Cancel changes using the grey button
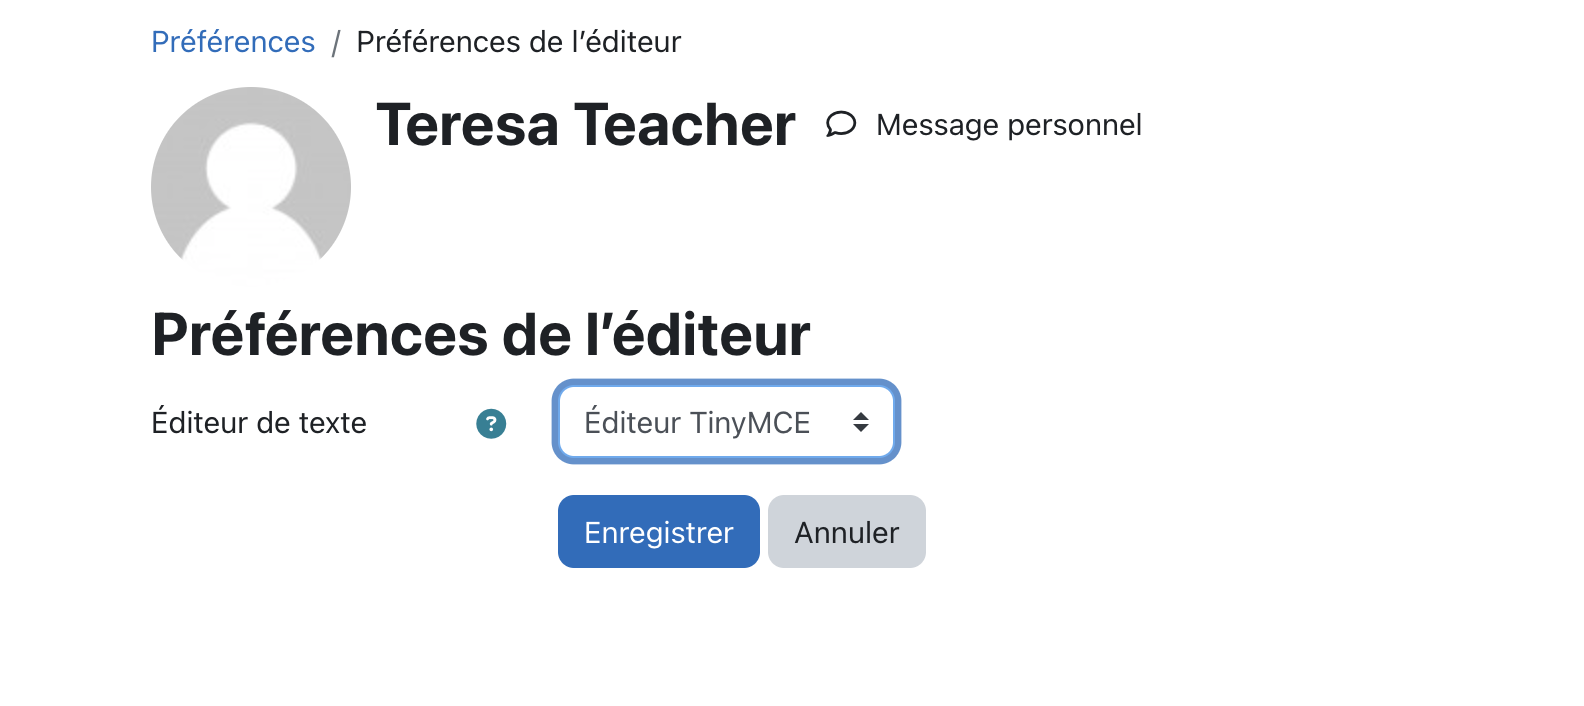Screen dimensions: 1584x706 click(x=847, y=532)
